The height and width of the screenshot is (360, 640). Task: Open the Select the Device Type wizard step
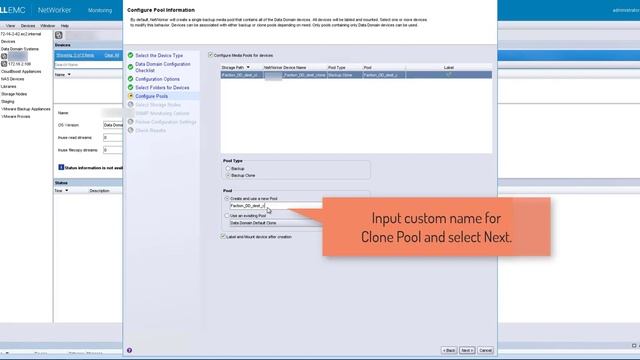(x=159, y=55)
